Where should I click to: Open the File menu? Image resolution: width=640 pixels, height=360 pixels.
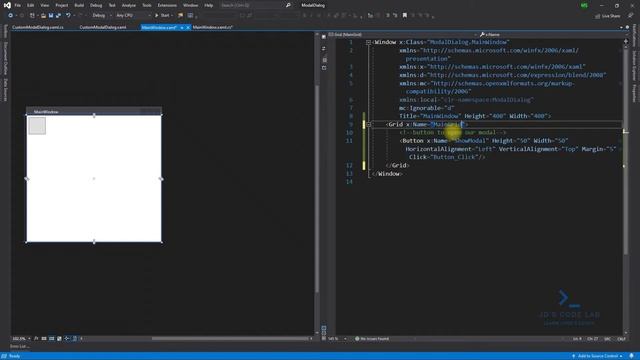18,5
